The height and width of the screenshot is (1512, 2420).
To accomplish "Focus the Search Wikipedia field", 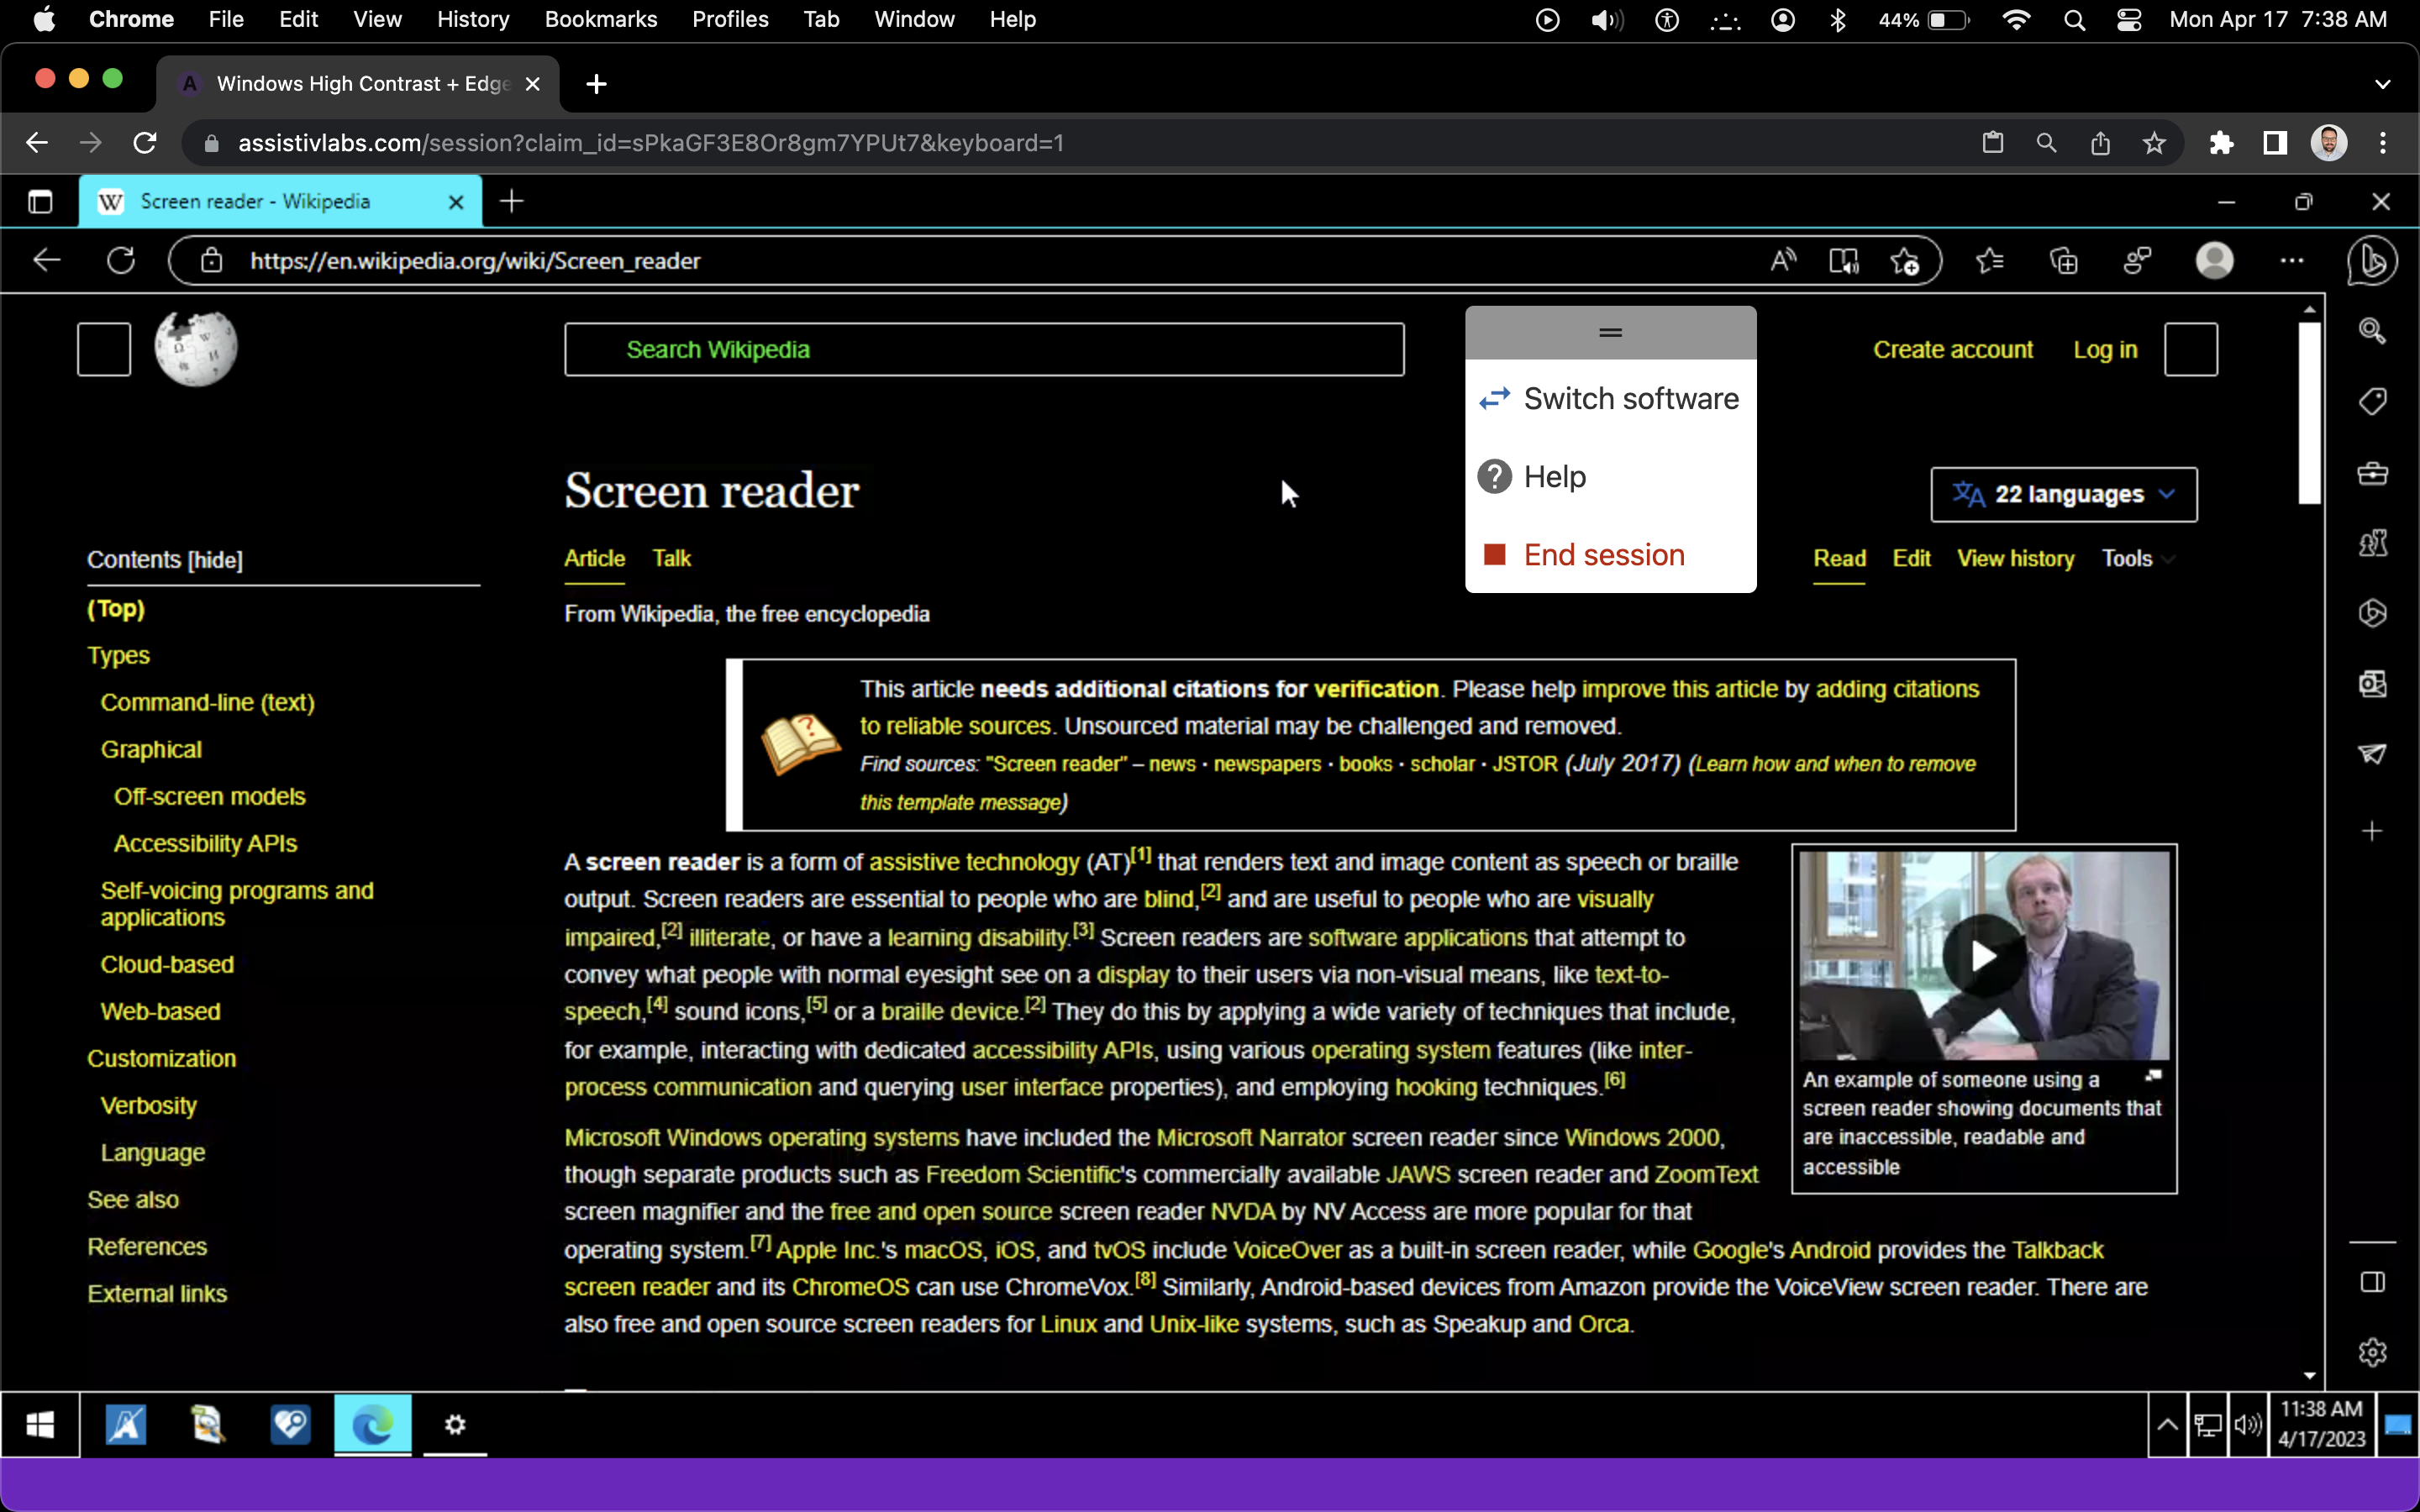I will 984,349.
